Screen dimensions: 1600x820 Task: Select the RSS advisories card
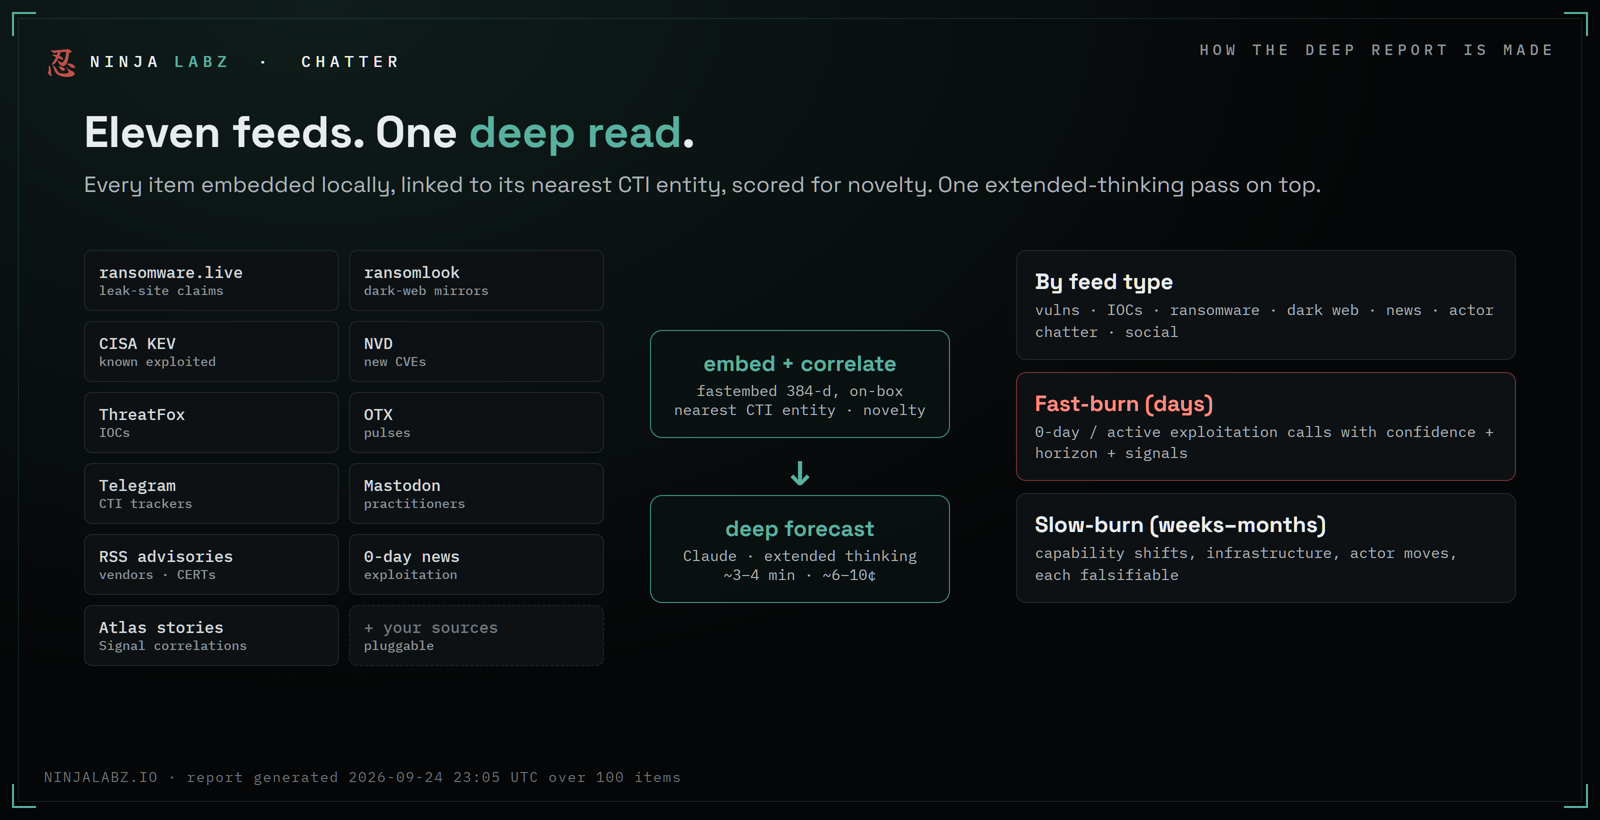[211, 564]
